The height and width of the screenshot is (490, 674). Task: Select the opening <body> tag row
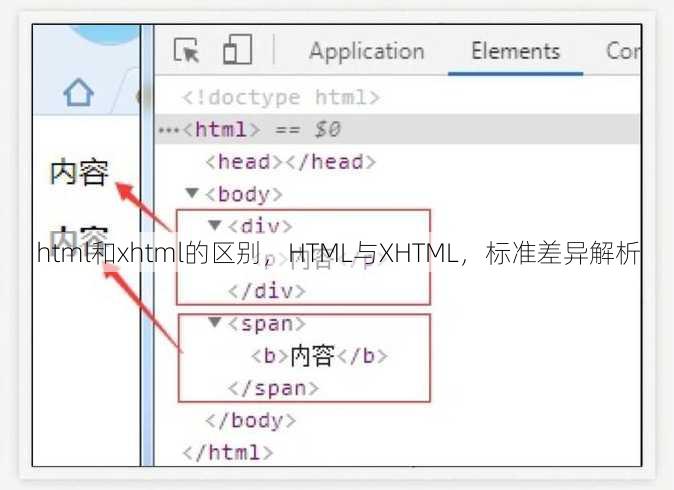244,194
